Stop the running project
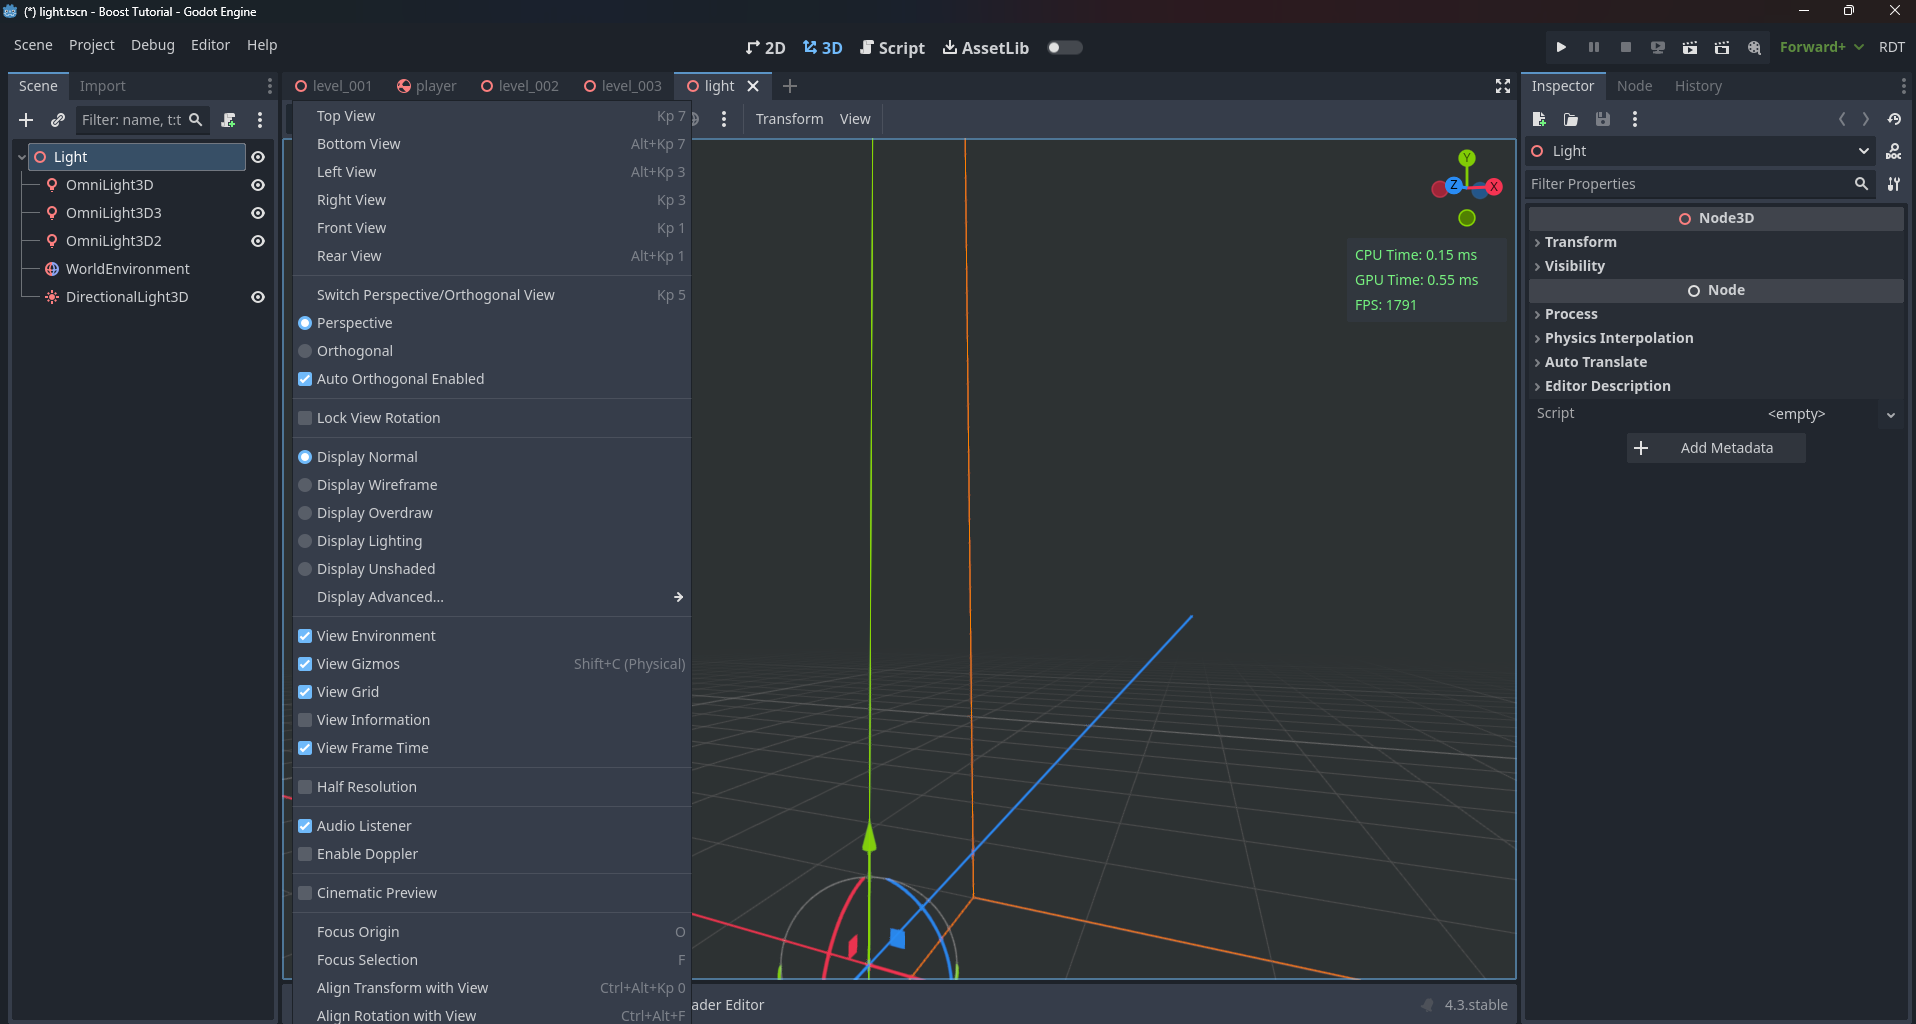The height and width of the screenshot is (1024, 1916). click(1625, 47)
